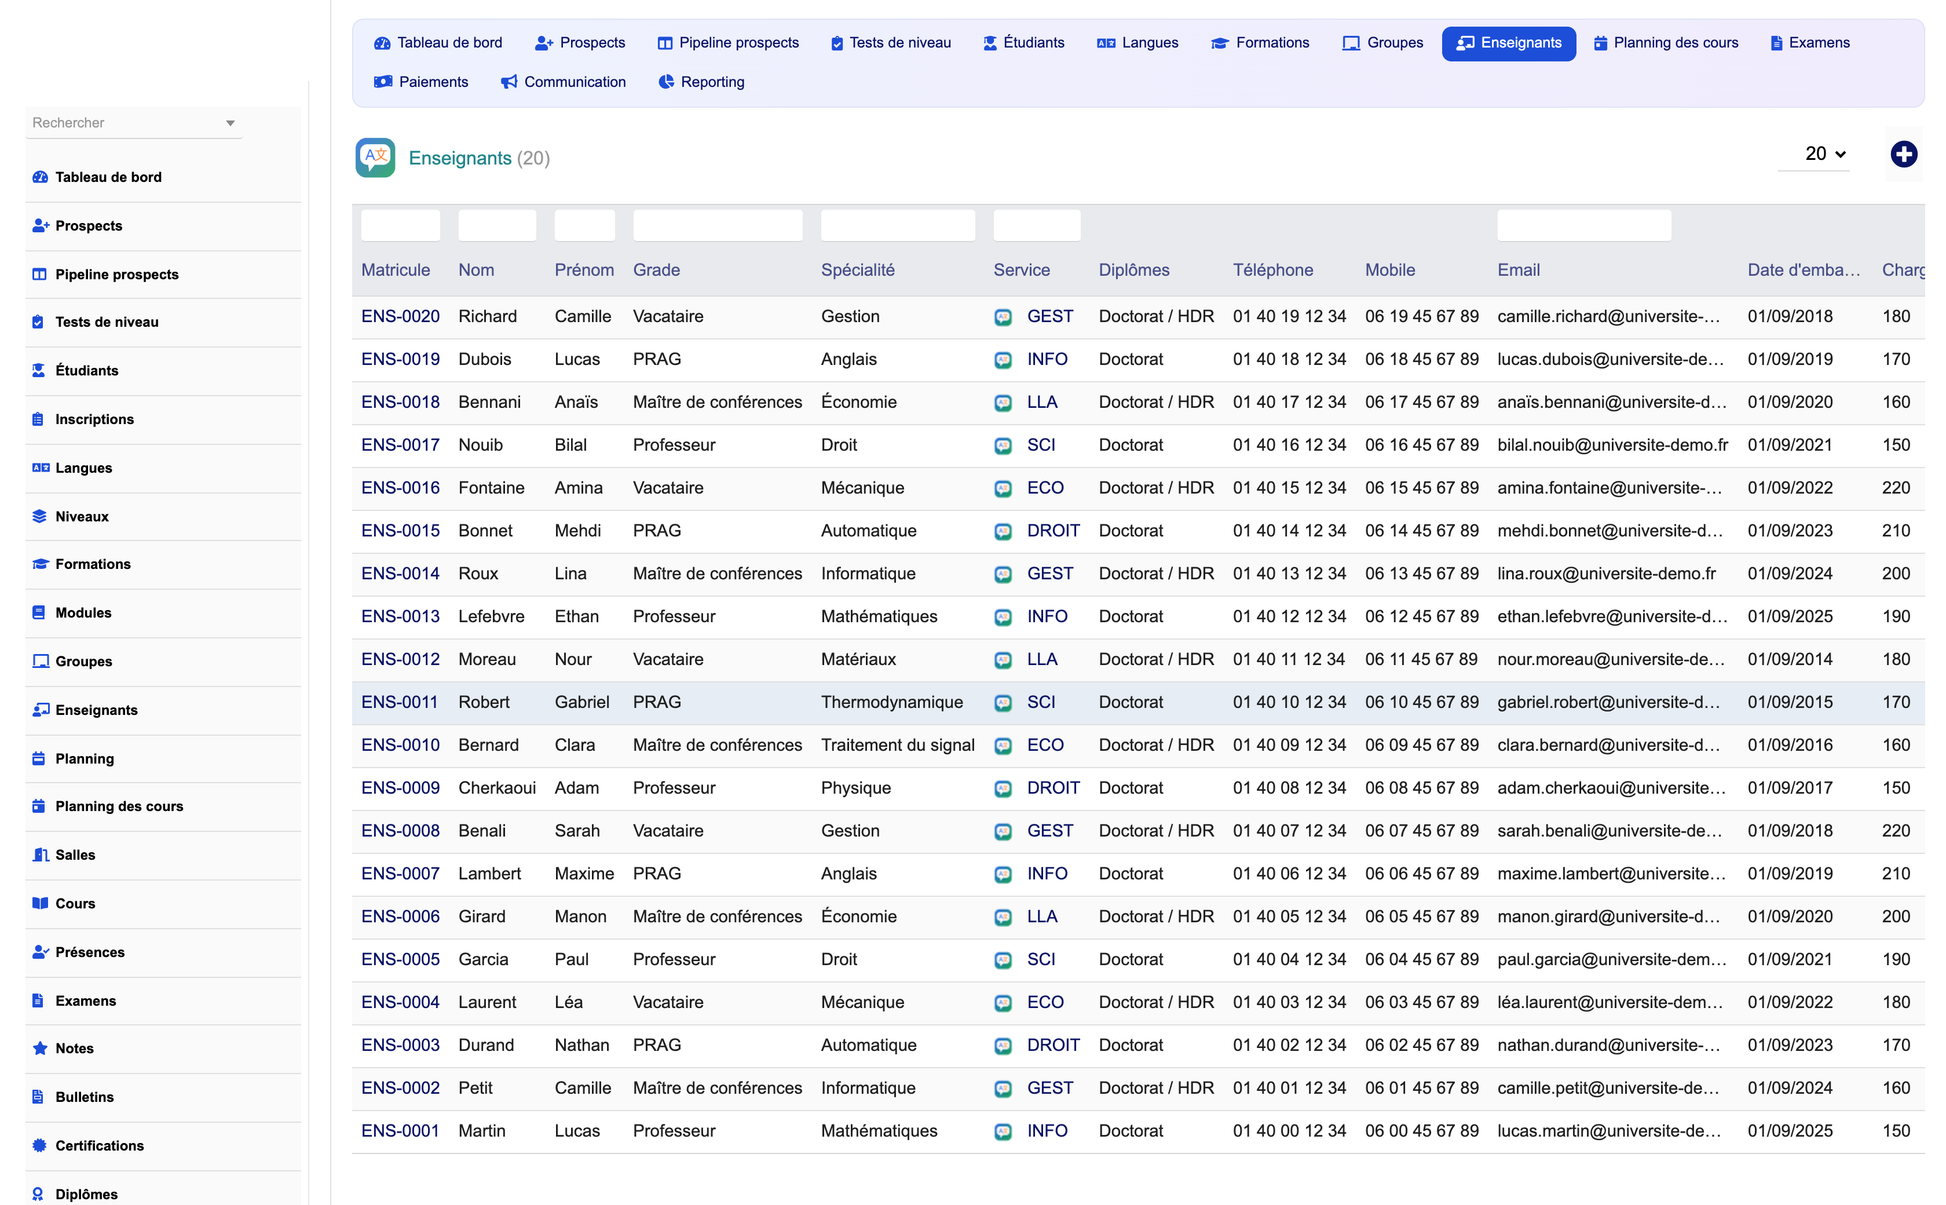Sort by Date d'embauche column header
The height and width of the screenshot is (1205, 1946).
pyautogui.click(x=1804, y=270)
